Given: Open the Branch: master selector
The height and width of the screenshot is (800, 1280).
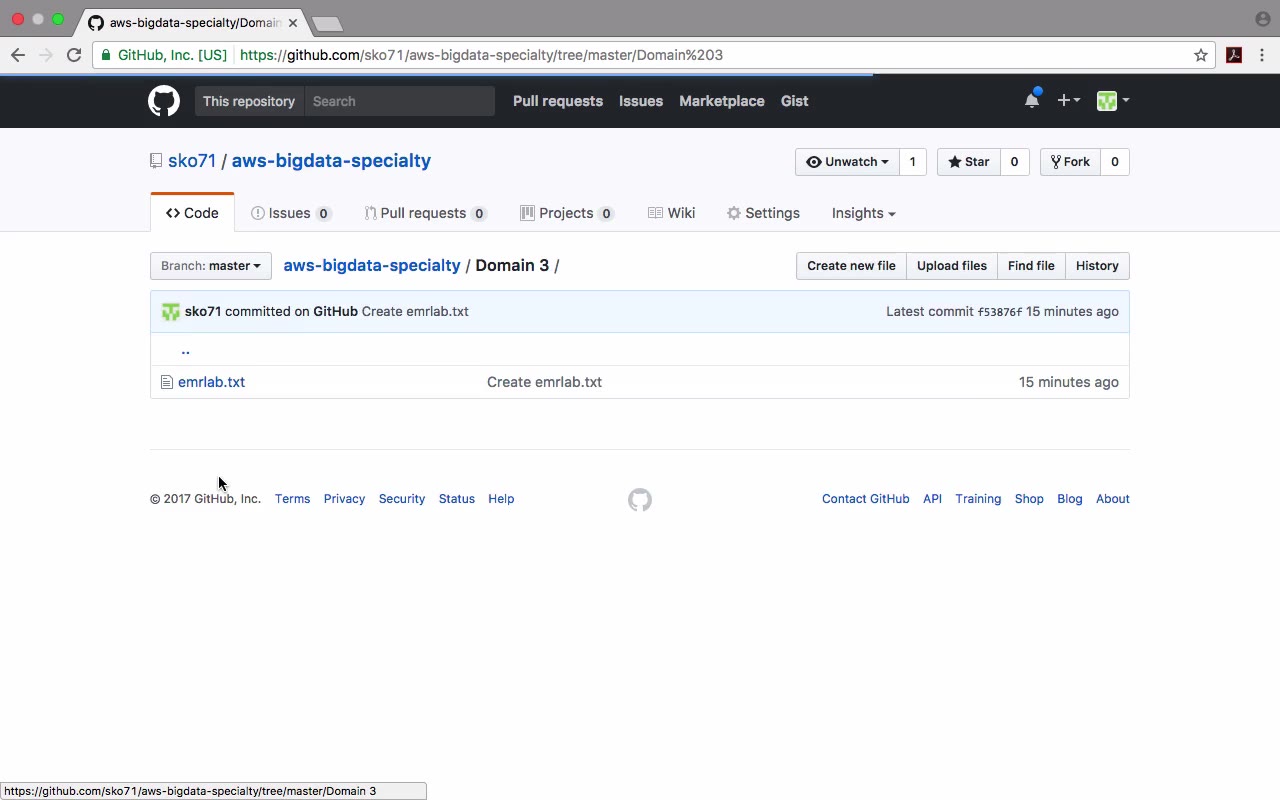Looking at the screenshot, I should pyautogui.click(x=211, y=266).
